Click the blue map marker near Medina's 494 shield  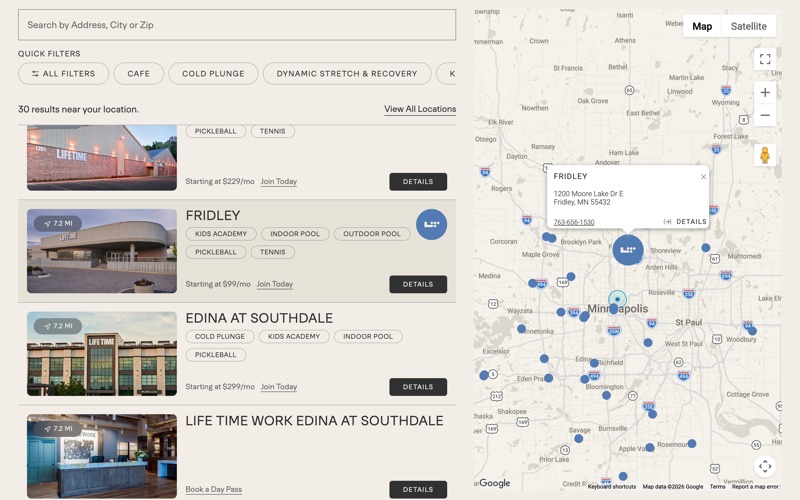[x=533, y=283]
